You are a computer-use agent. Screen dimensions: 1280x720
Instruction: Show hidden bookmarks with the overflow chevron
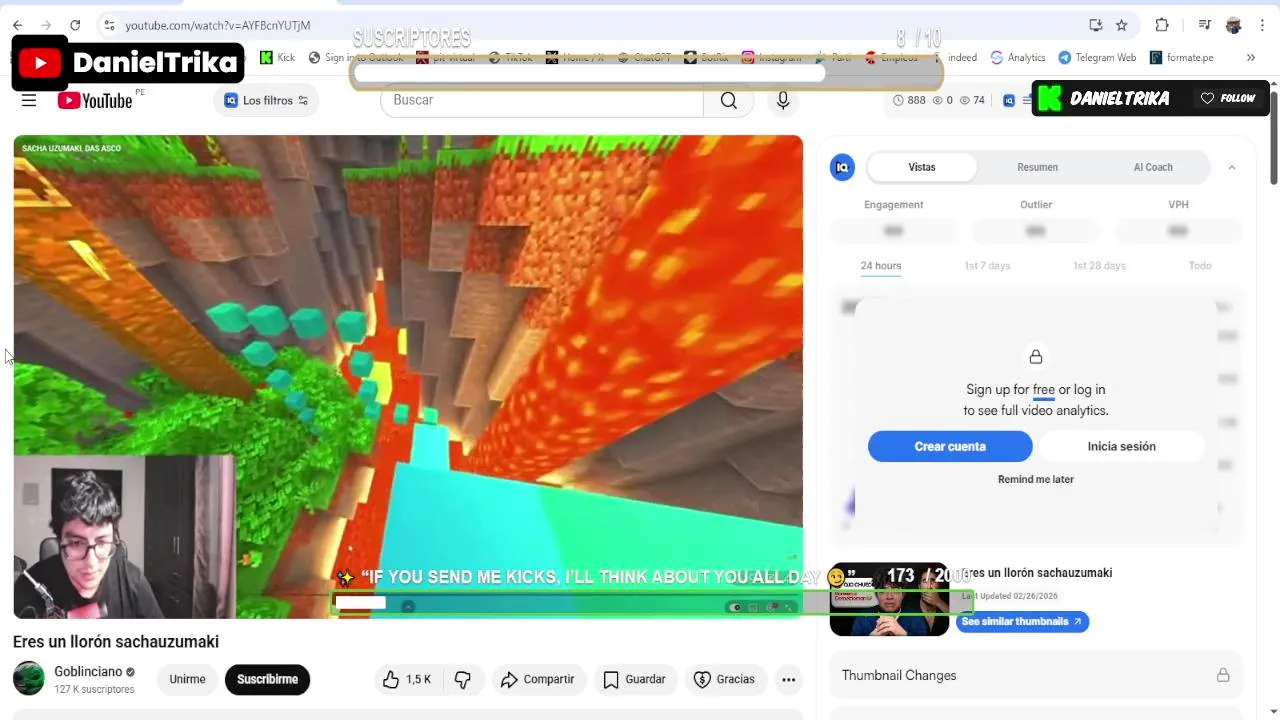click(x=1250, y=57)
